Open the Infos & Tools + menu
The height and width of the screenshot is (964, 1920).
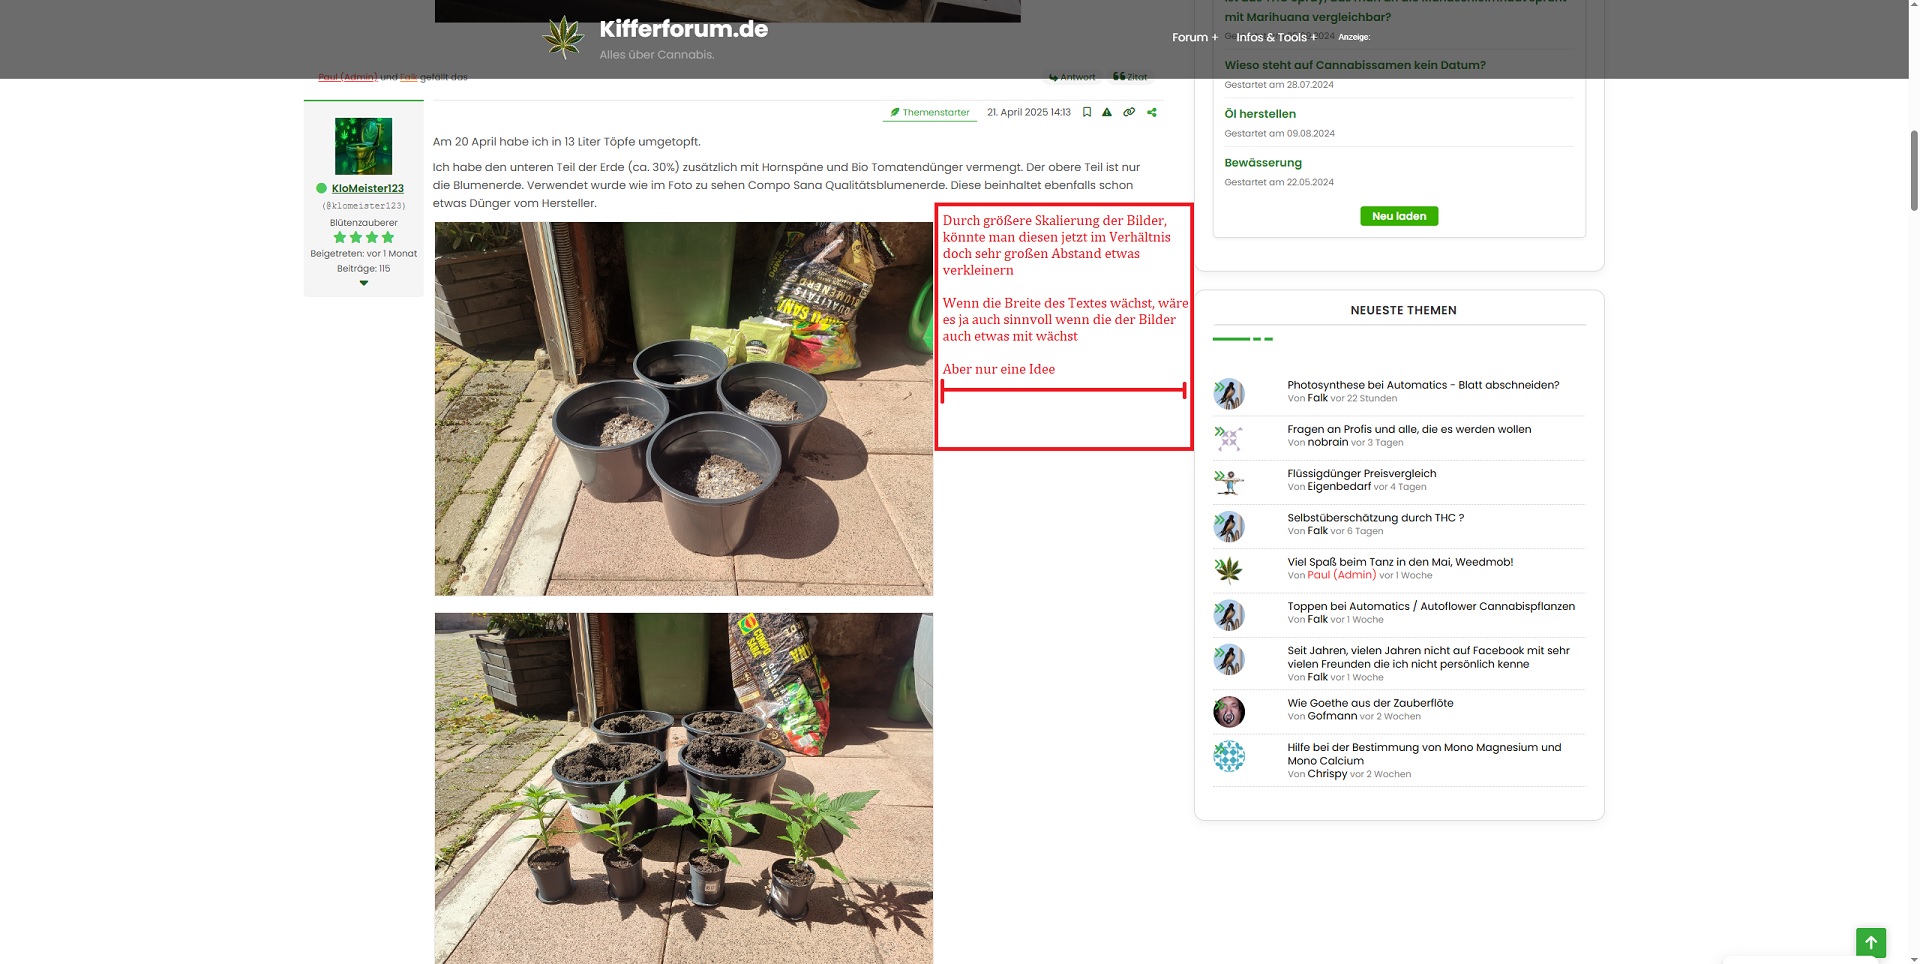[1277, 37]
